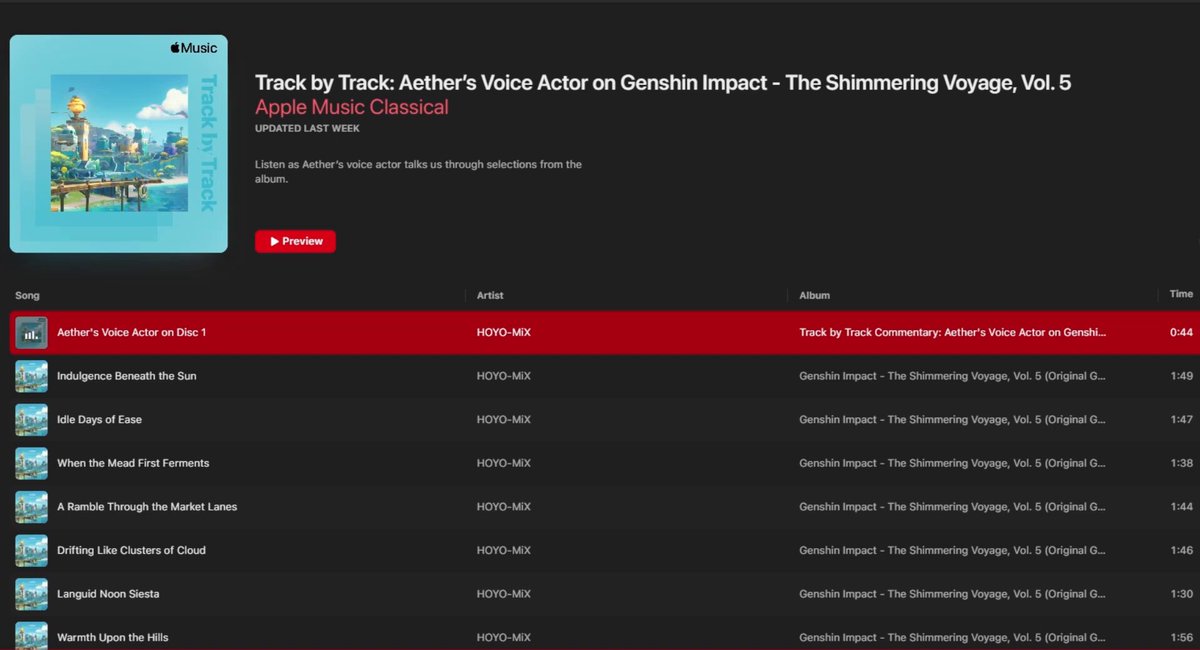
Task: Click the 1:47 track duration
Action: (1182, 420)
